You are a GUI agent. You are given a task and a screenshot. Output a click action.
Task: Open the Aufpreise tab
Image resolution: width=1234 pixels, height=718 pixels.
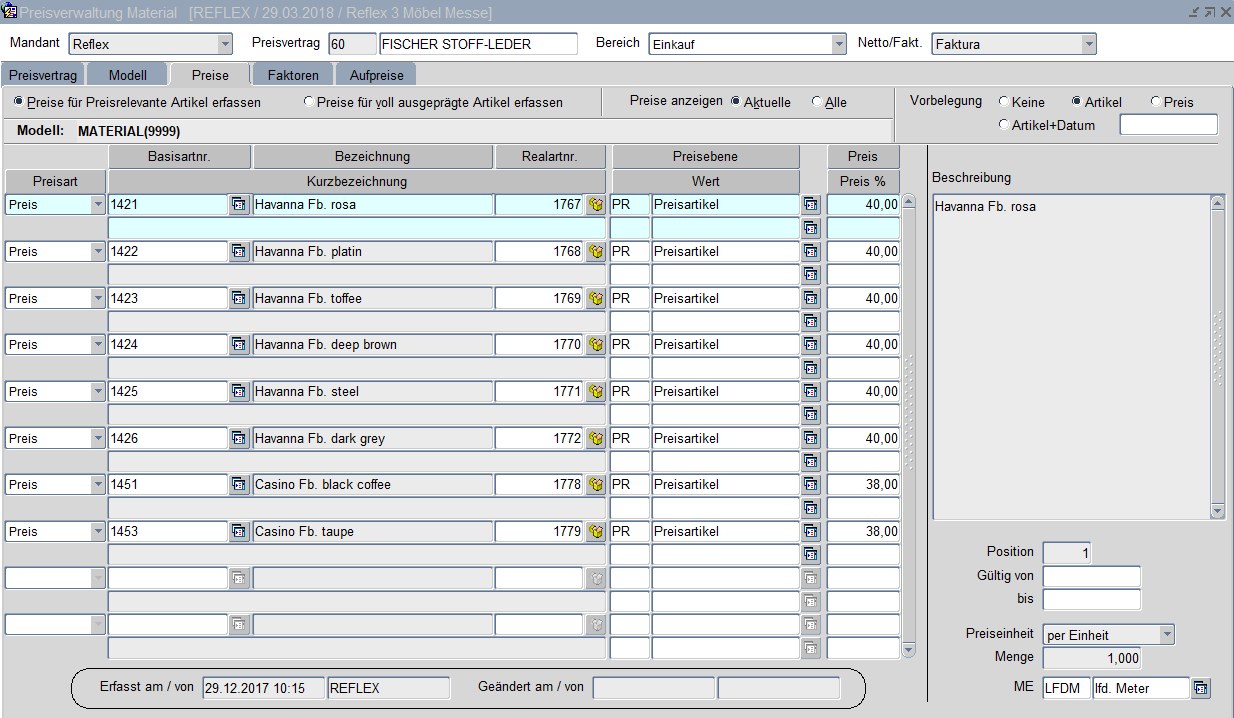(376, 76)
